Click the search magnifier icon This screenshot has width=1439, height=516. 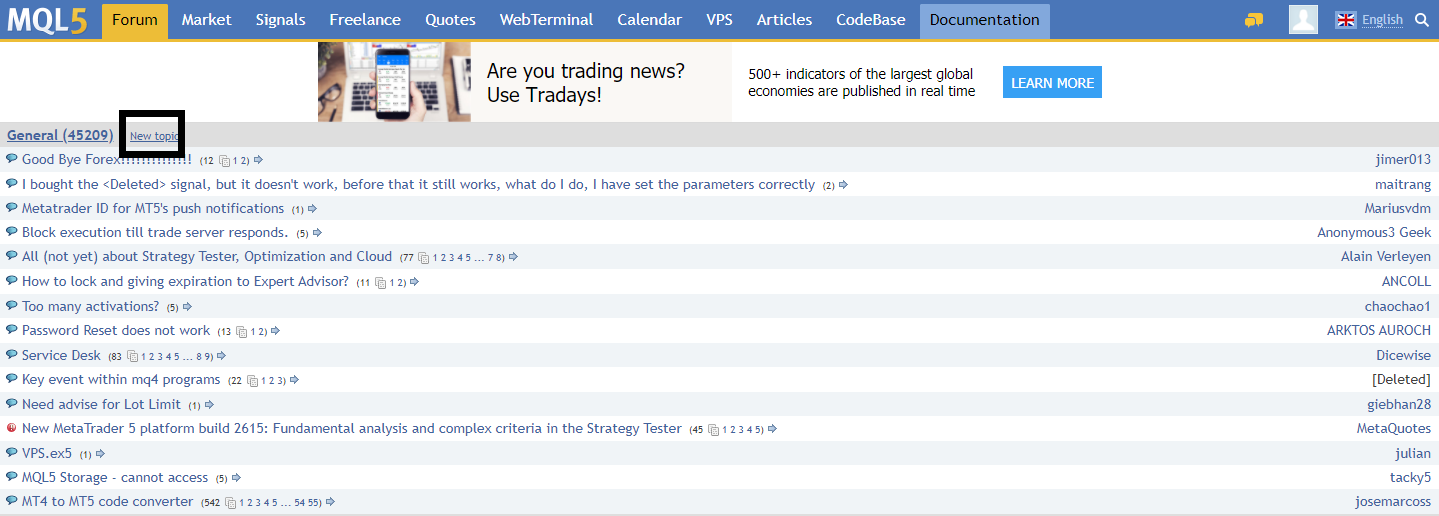[x=1422, y=20]
